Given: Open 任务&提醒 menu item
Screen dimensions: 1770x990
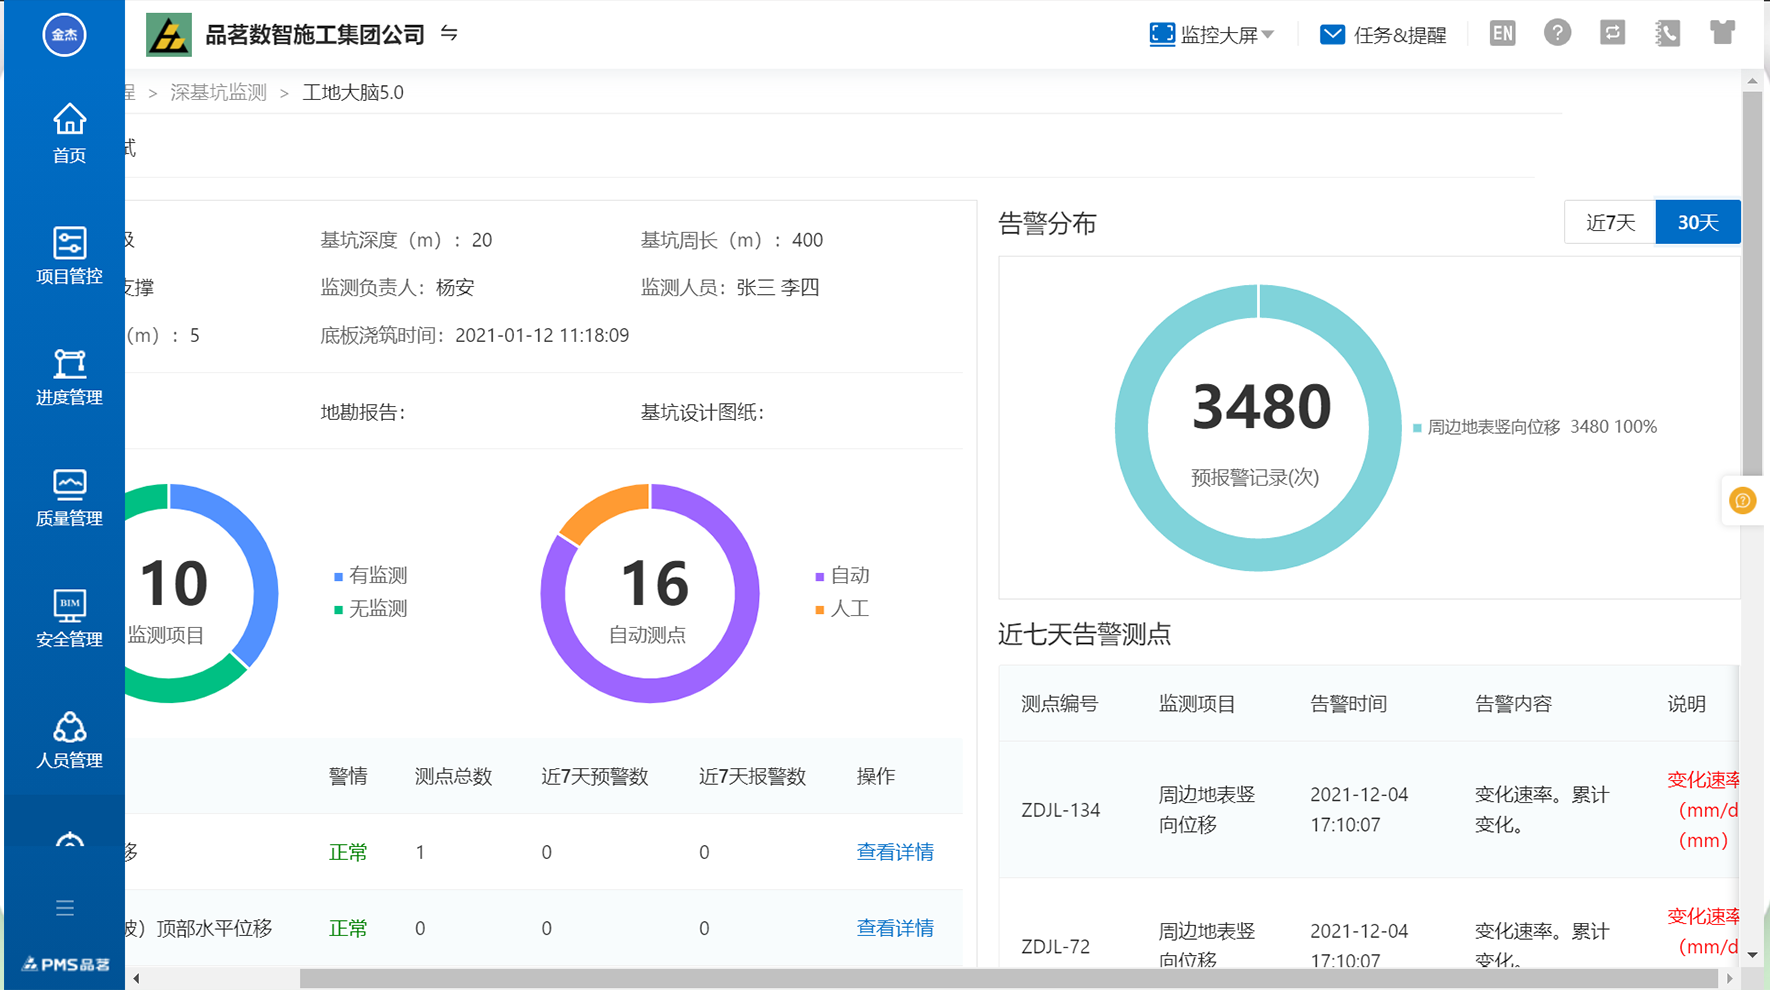Looking at the screenshot, I should pos(1399,35).
